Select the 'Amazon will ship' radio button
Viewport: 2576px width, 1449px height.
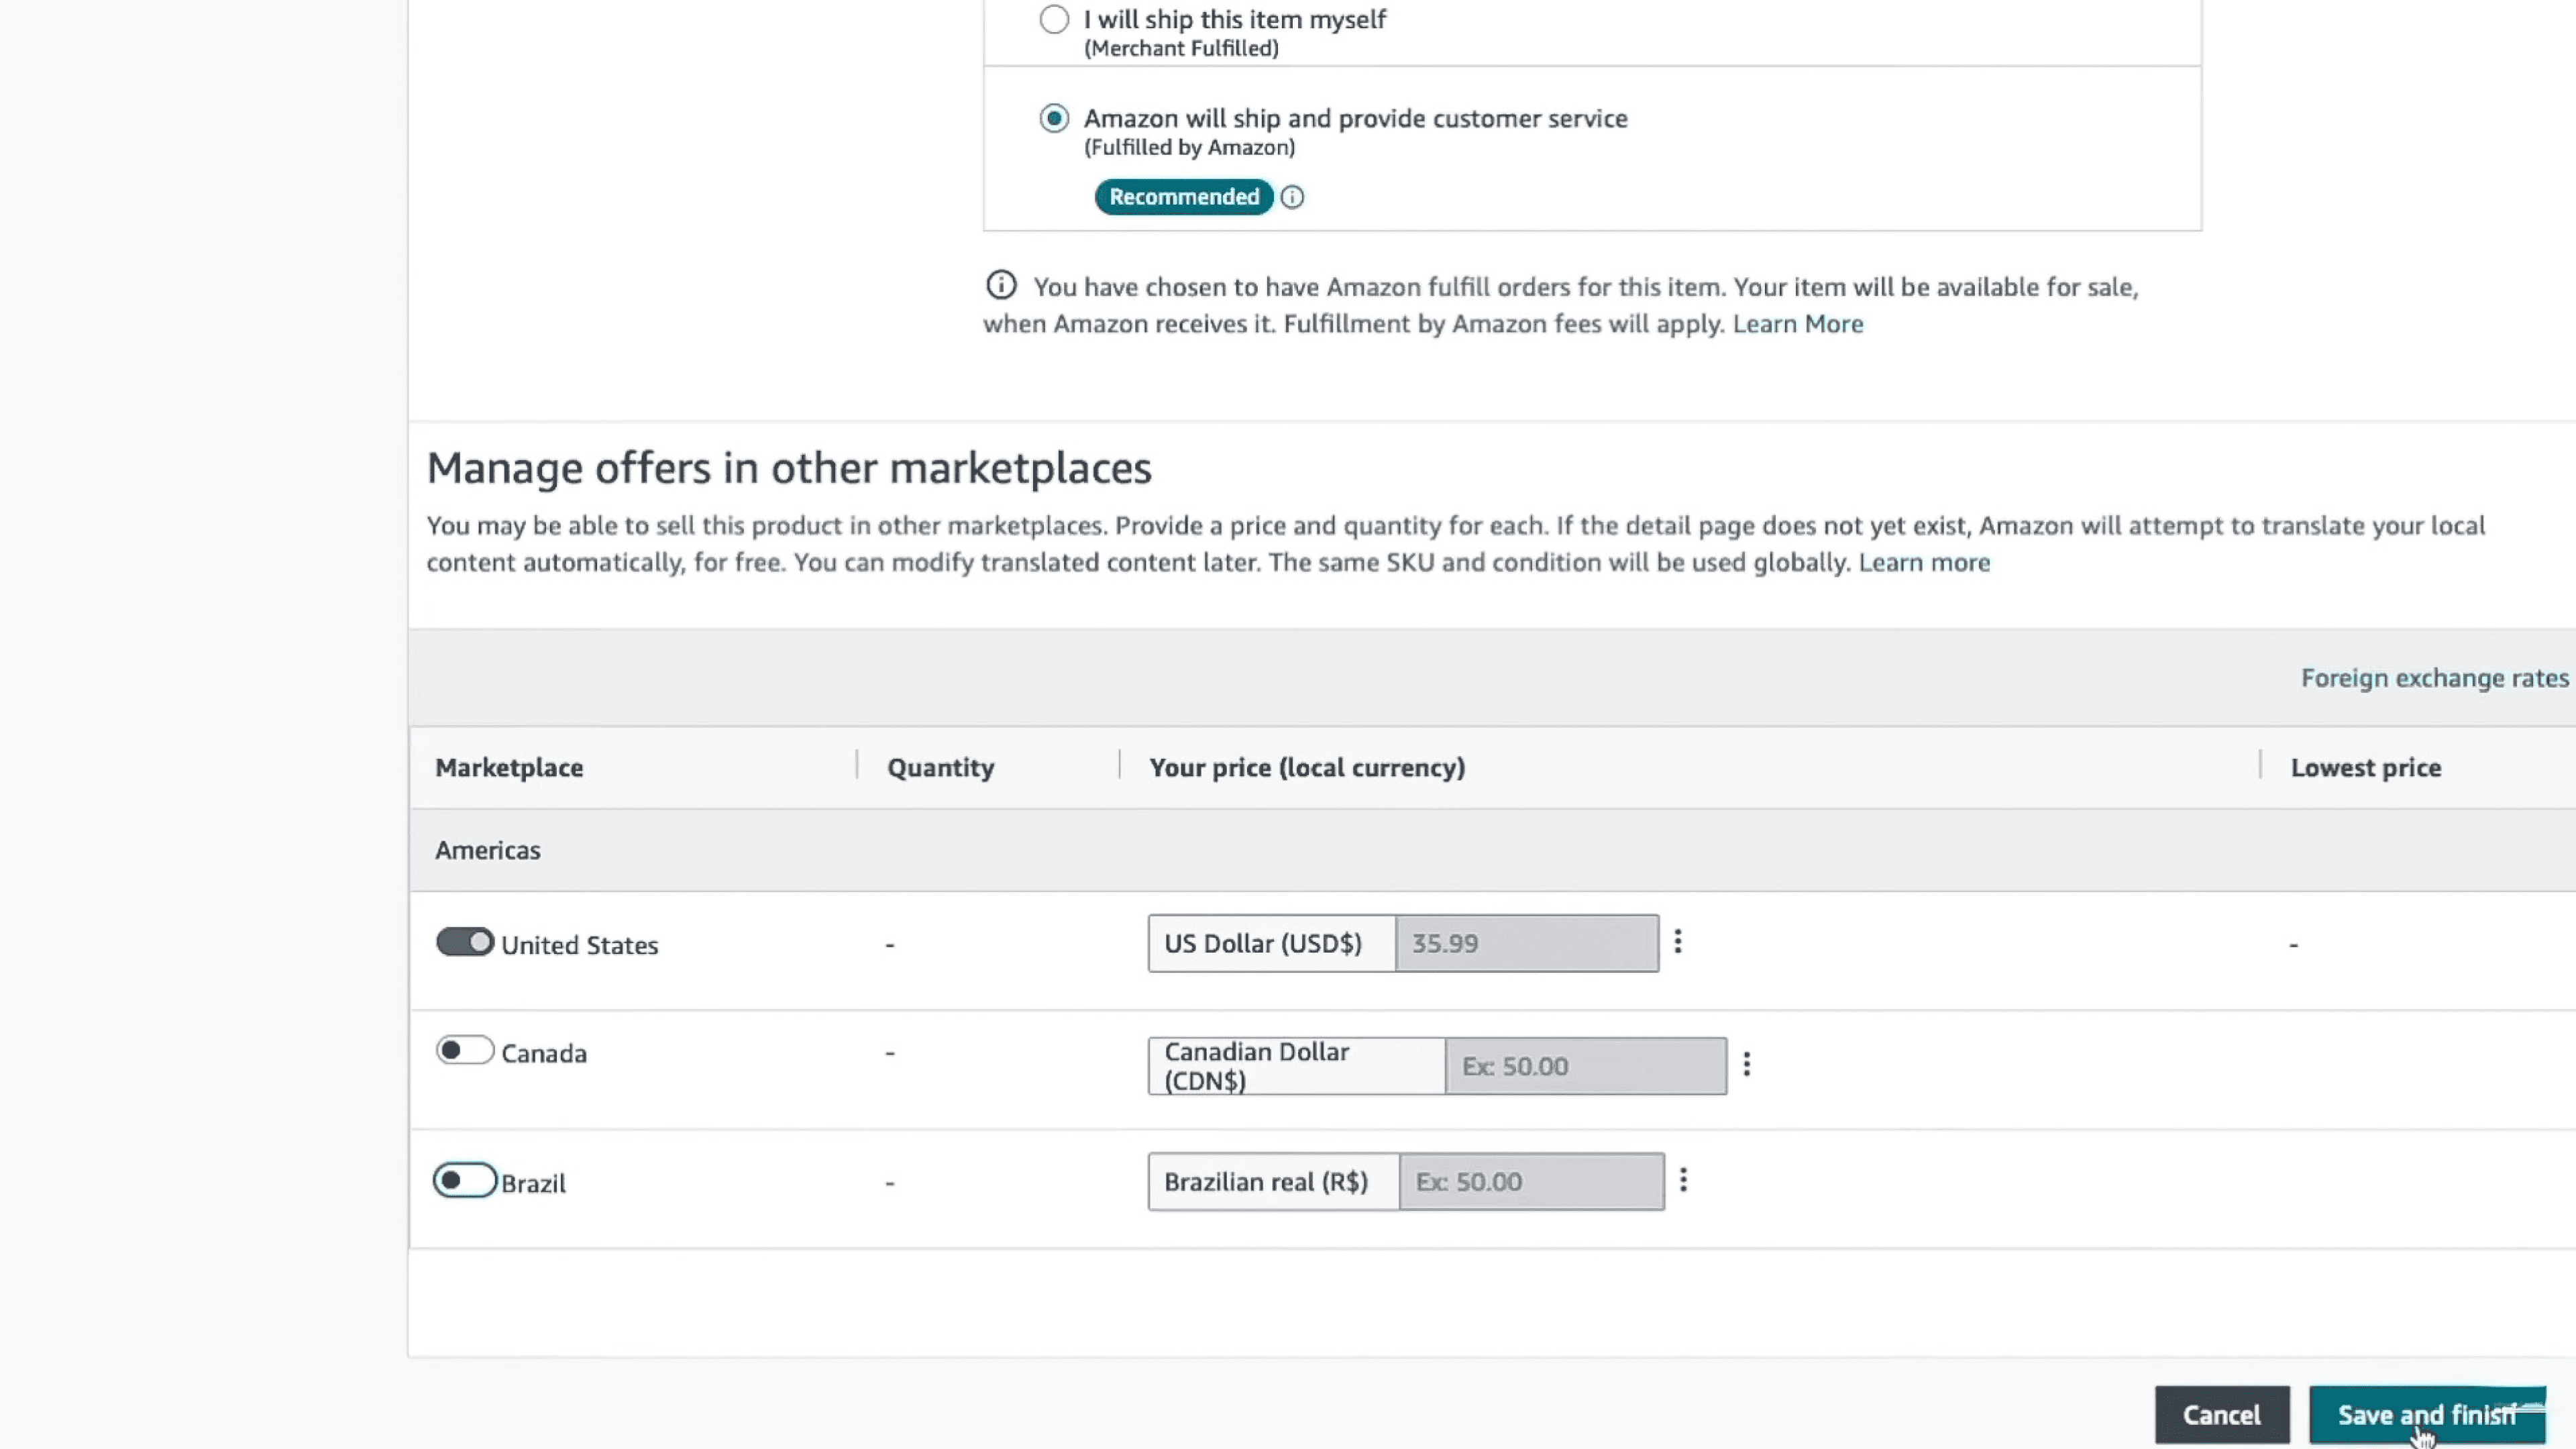[x=1054, y=118]
